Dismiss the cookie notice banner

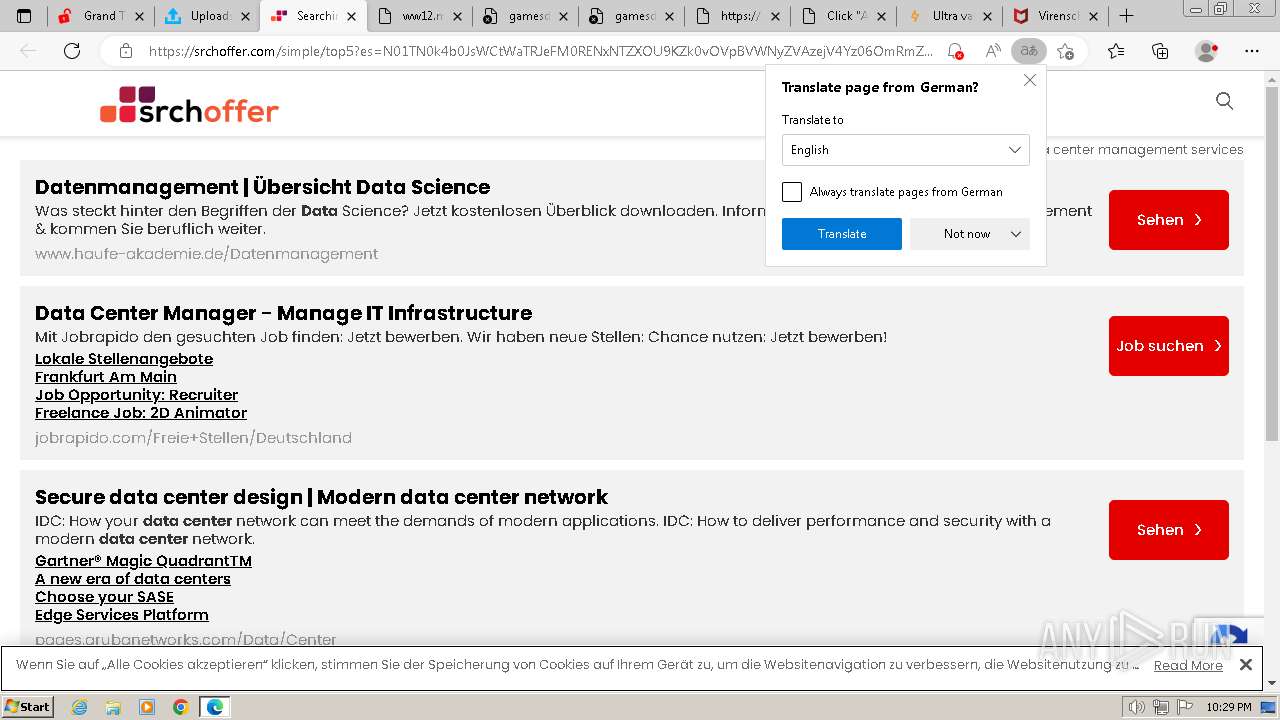1245,664
